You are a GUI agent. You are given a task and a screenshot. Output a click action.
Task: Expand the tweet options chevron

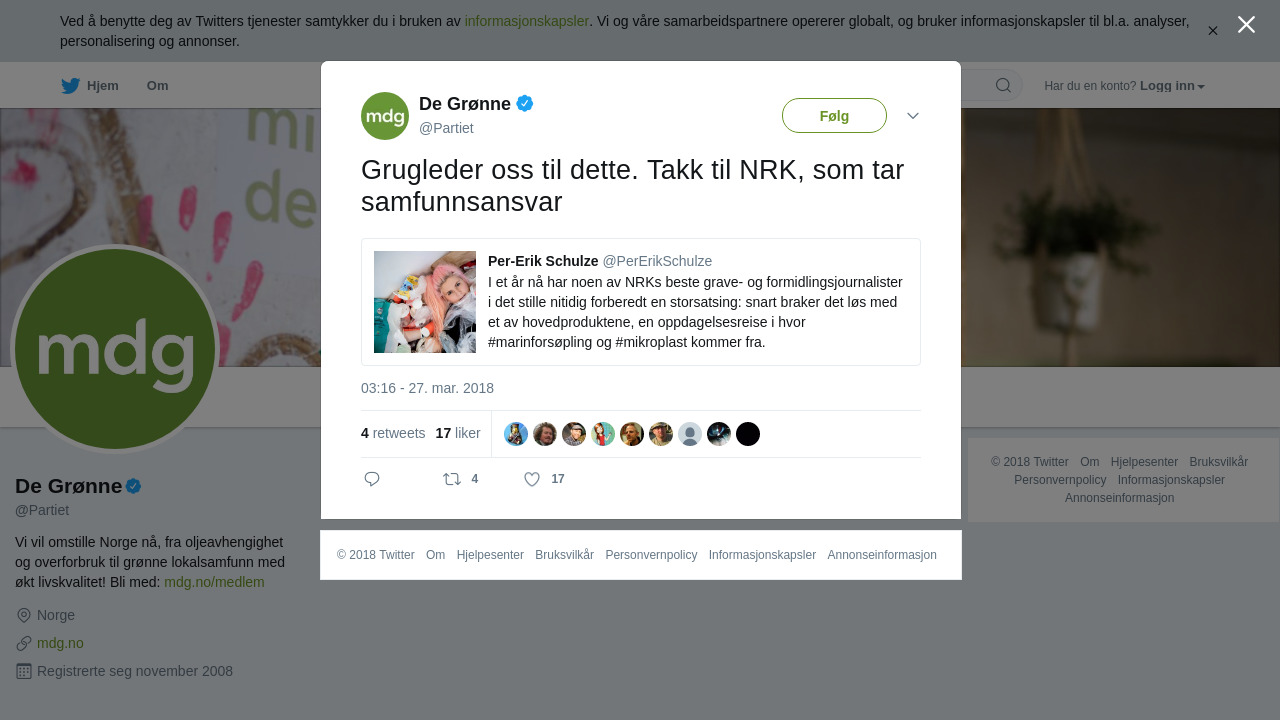point(913,116)
